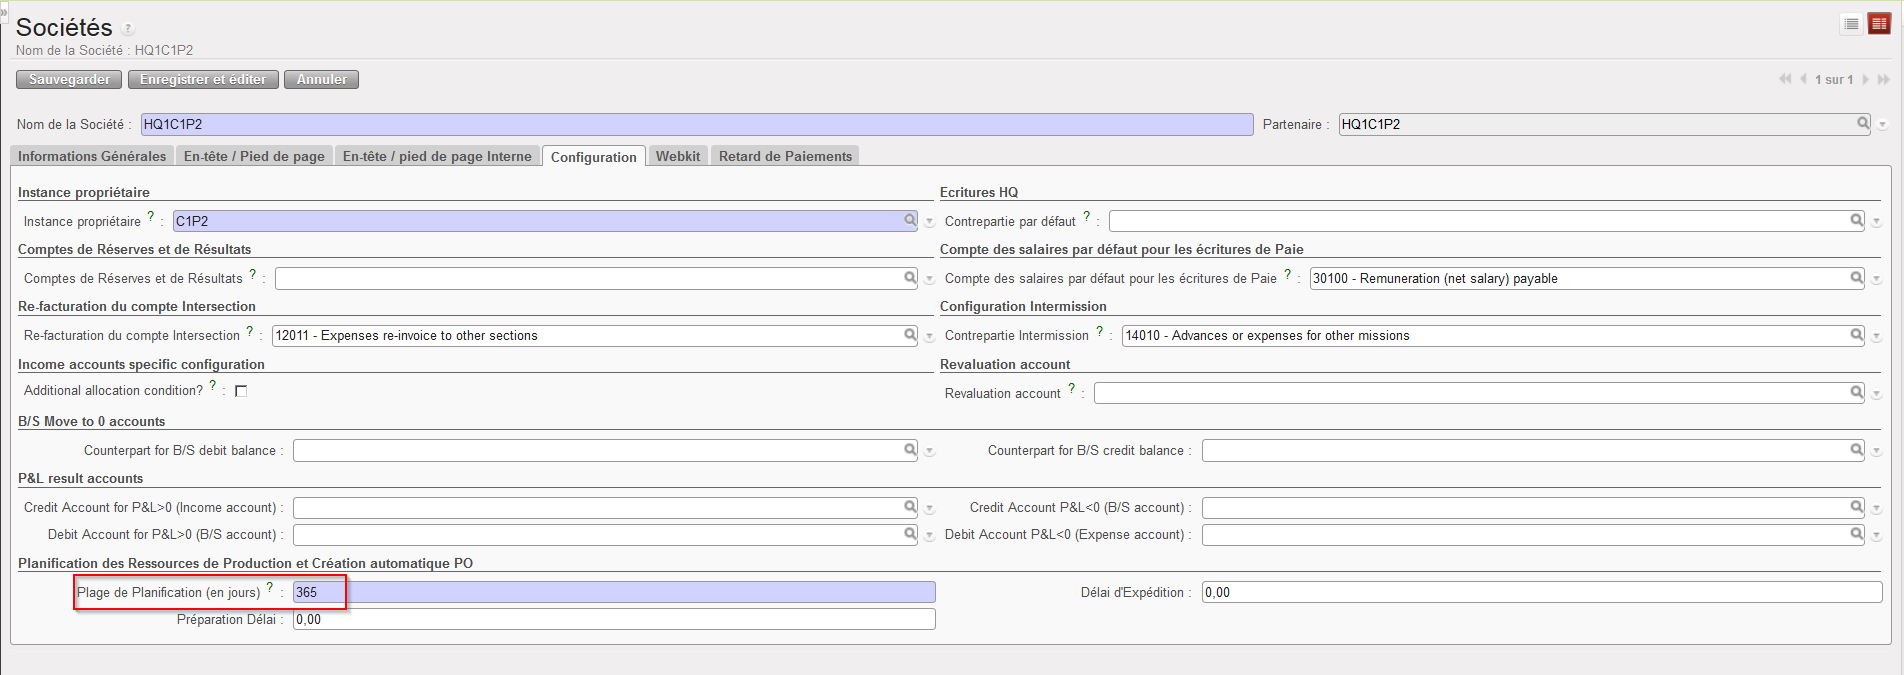Enable Additional allocation condition checkbox
This screenshot has width=1904, height=675.
coord(241,391)
